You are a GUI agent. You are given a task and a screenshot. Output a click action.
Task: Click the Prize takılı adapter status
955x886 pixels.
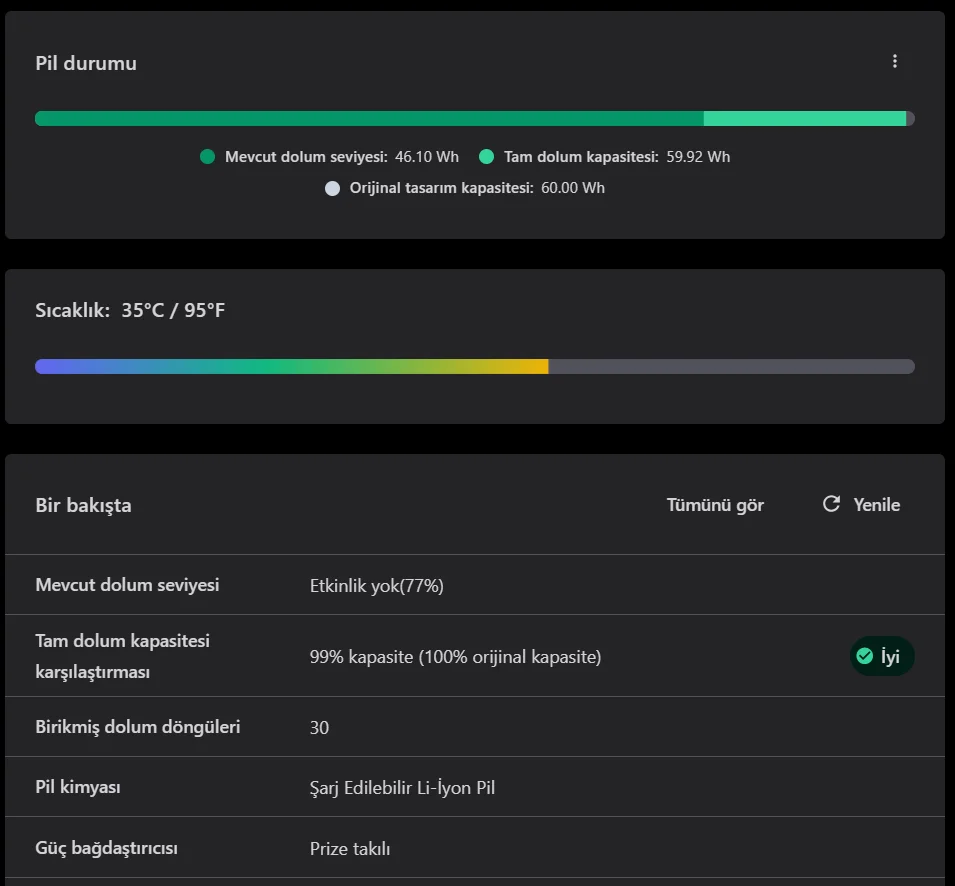(350, 849)
